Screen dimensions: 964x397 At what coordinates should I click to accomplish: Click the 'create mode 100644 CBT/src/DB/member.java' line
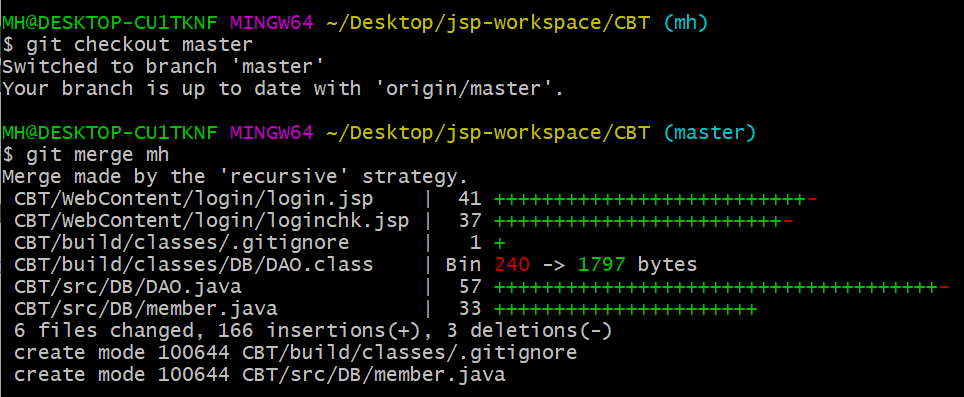pos(259,375)
